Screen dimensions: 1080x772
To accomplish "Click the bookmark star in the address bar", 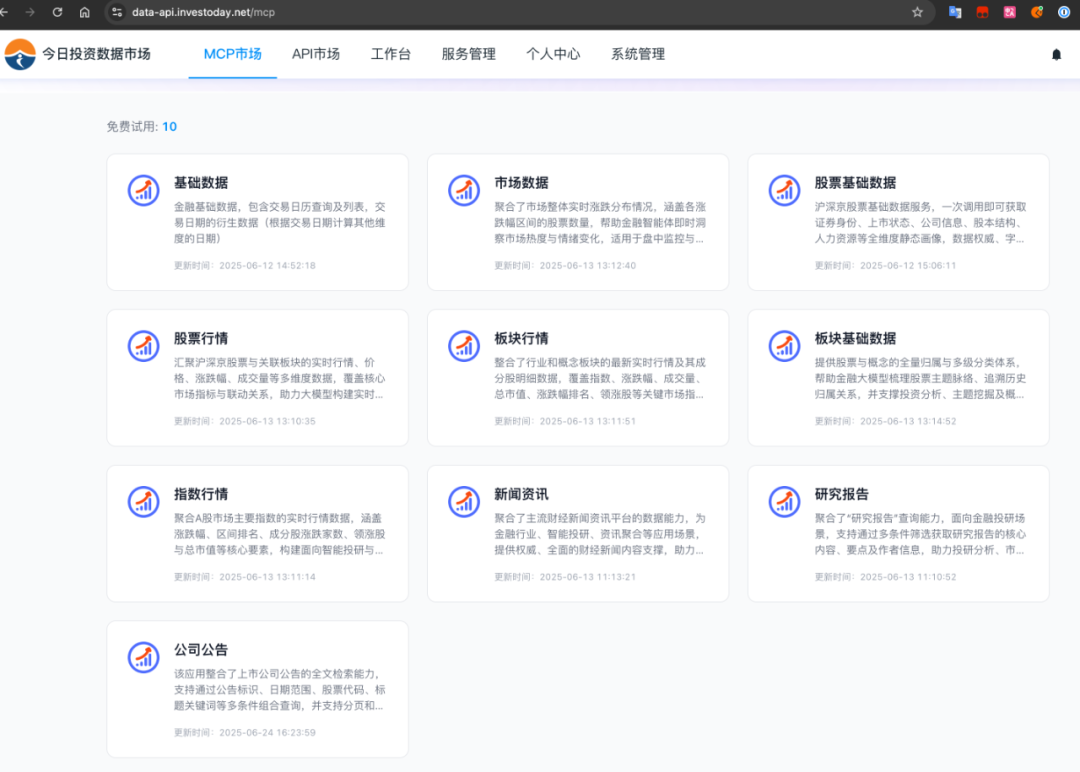I will (x=917, y=13).
